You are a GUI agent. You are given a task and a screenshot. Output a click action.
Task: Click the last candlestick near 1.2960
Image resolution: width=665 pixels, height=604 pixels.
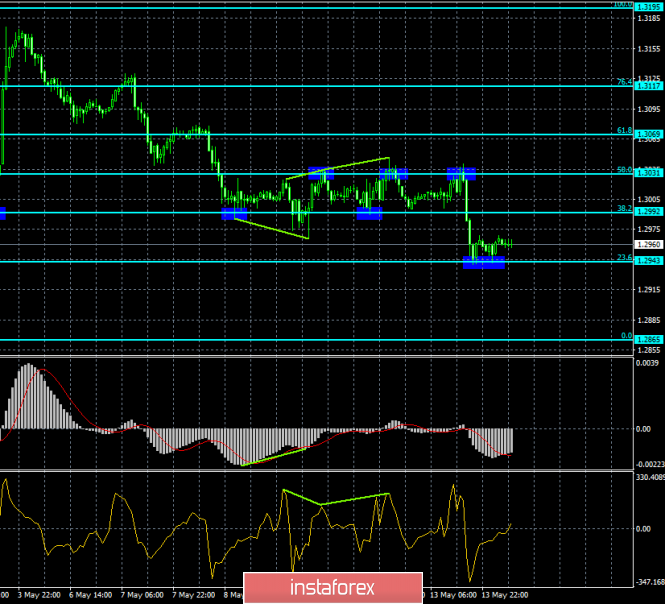511,243
